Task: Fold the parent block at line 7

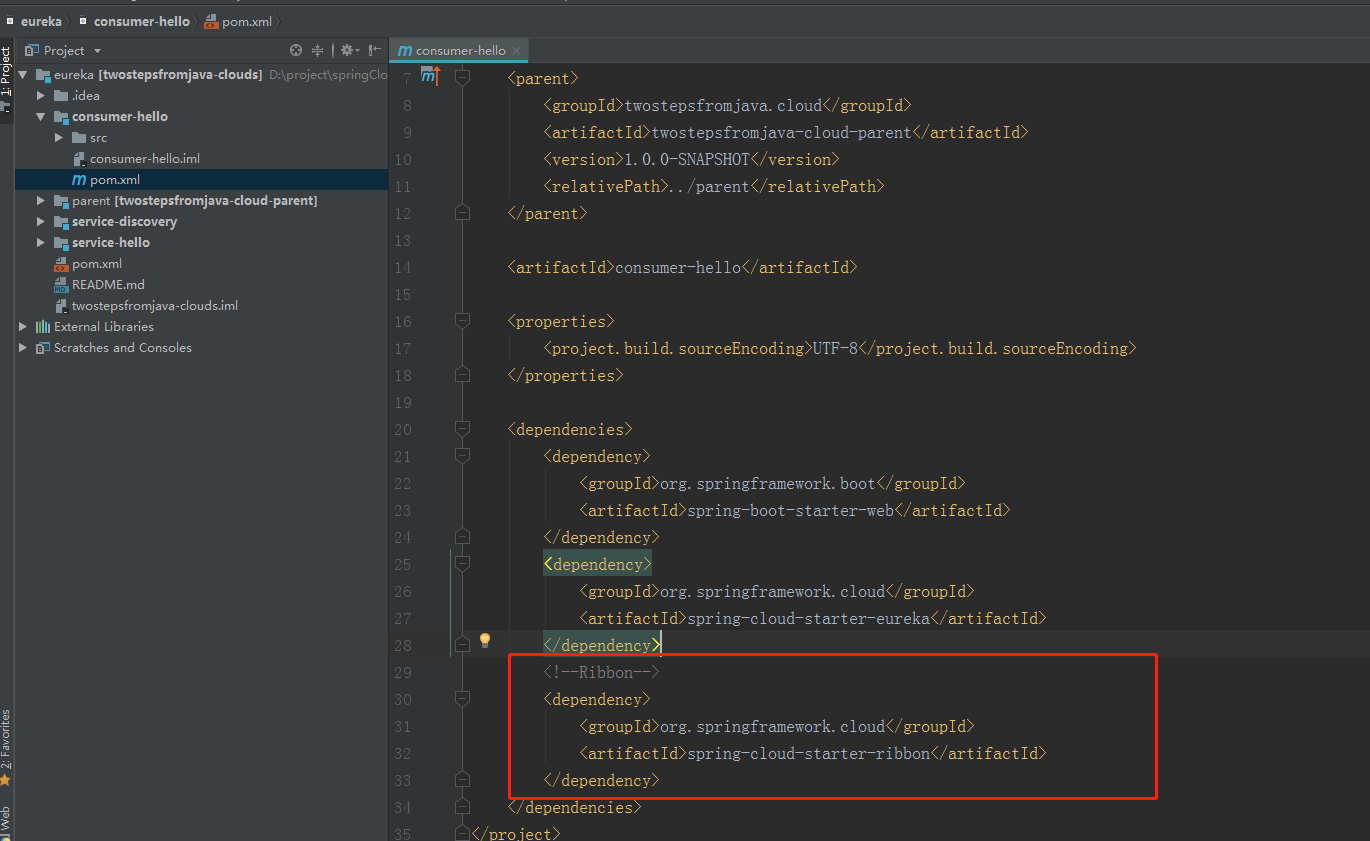Action: click(462, 77)
